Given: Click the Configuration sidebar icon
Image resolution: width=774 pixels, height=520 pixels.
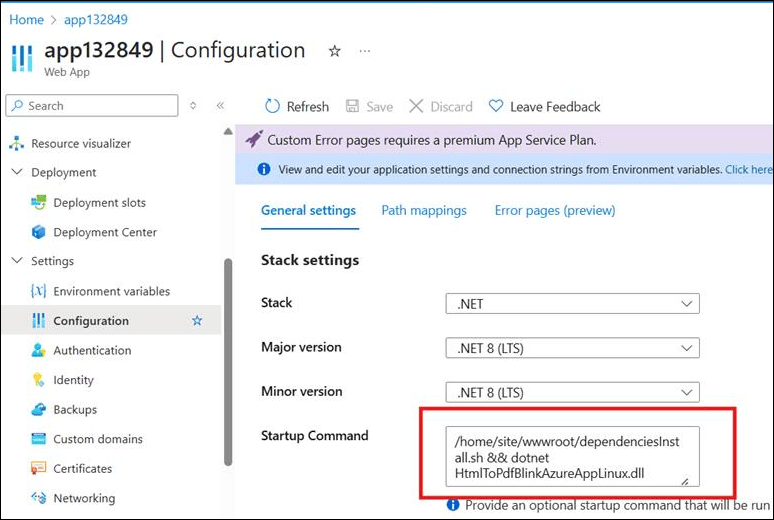Looking at the screenshot, I should point(39,320).
